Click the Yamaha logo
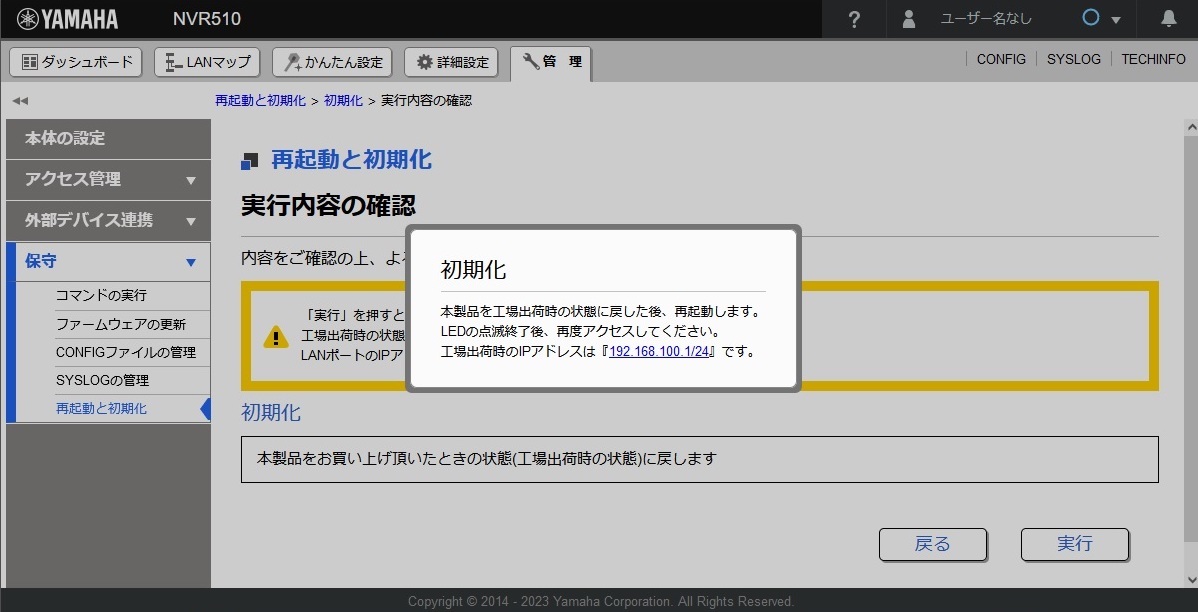Screen dimensions: 1198x612 pyautogui.click(x=67, y=19)
